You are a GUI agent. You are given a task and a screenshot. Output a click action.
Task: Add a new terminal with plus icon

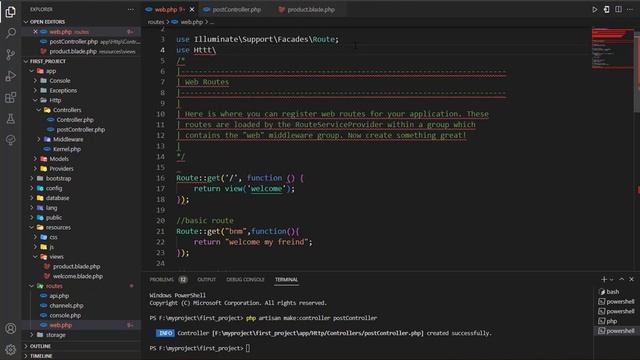pyautogui.click(x=604, y=279)
